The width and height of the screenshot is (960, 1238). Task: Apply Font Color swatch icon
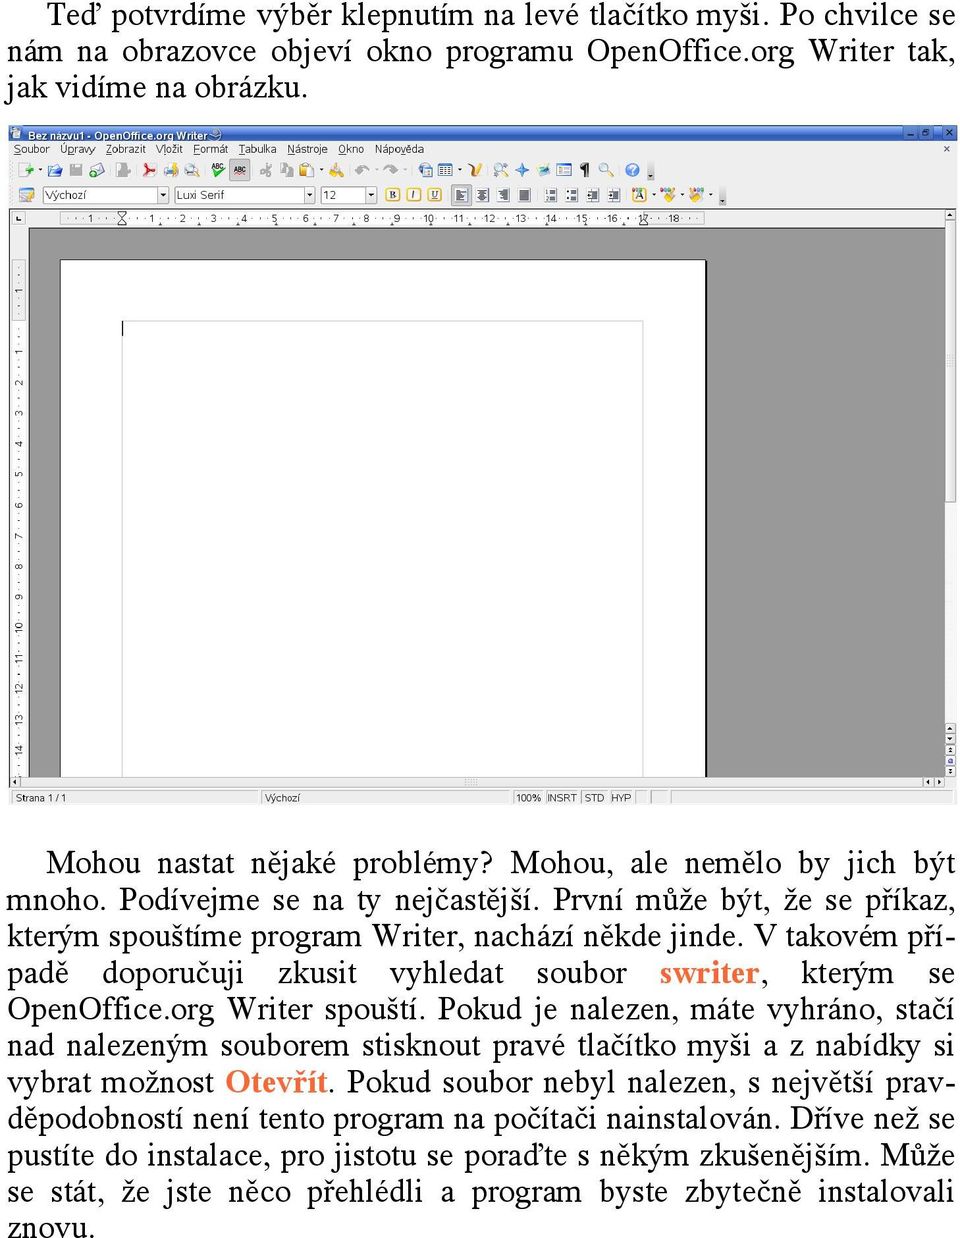coord(639,195)
